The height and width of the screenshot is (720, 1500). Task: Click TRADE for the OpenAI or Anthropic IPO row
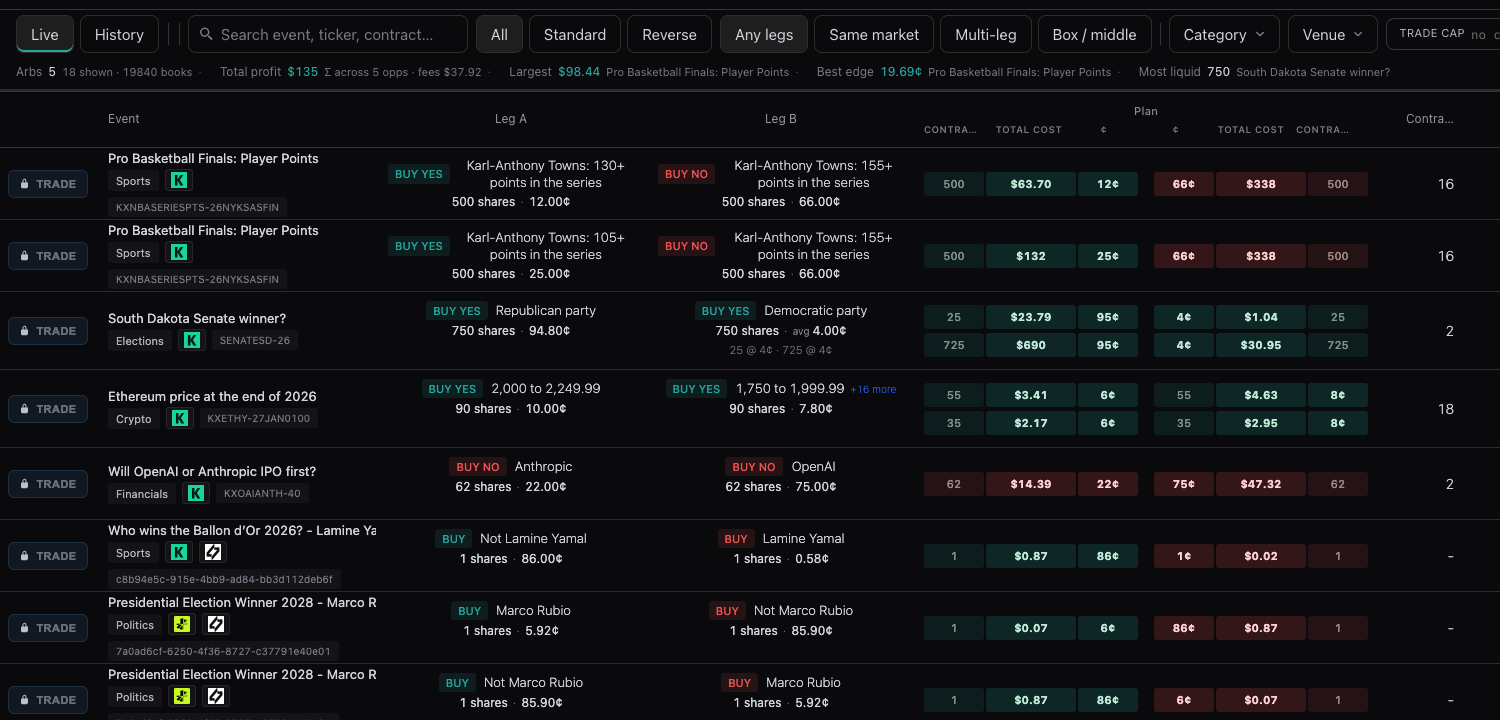point(48,484)
